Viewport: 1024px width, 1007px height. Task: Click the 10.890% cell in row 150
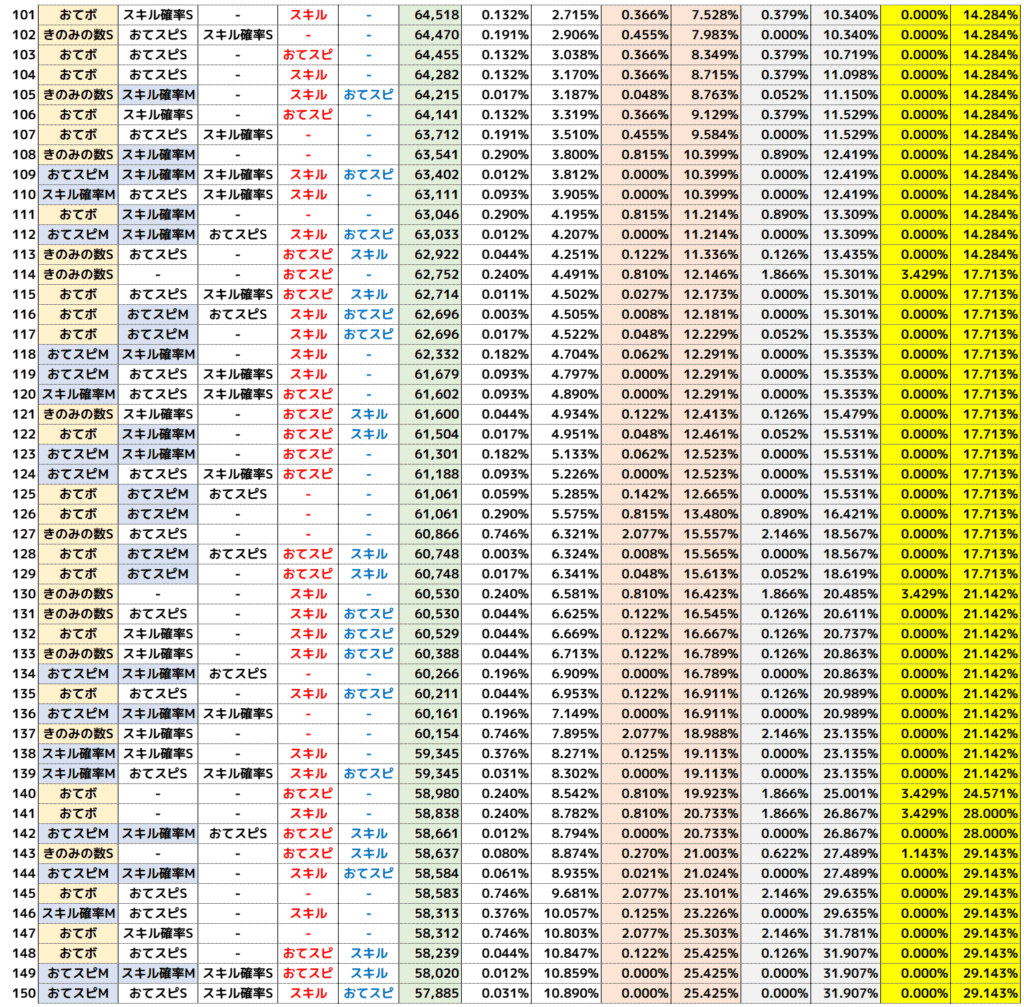[x=566, y=993]
